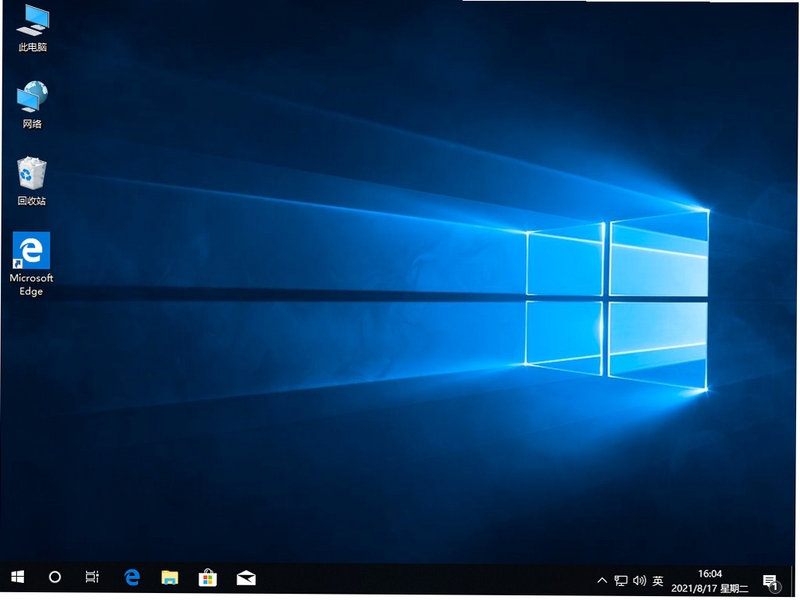The width and height of the screenshot is (800, 600).
Task: Select the 网络 desktop icon
Action: [x=32, y=105]
